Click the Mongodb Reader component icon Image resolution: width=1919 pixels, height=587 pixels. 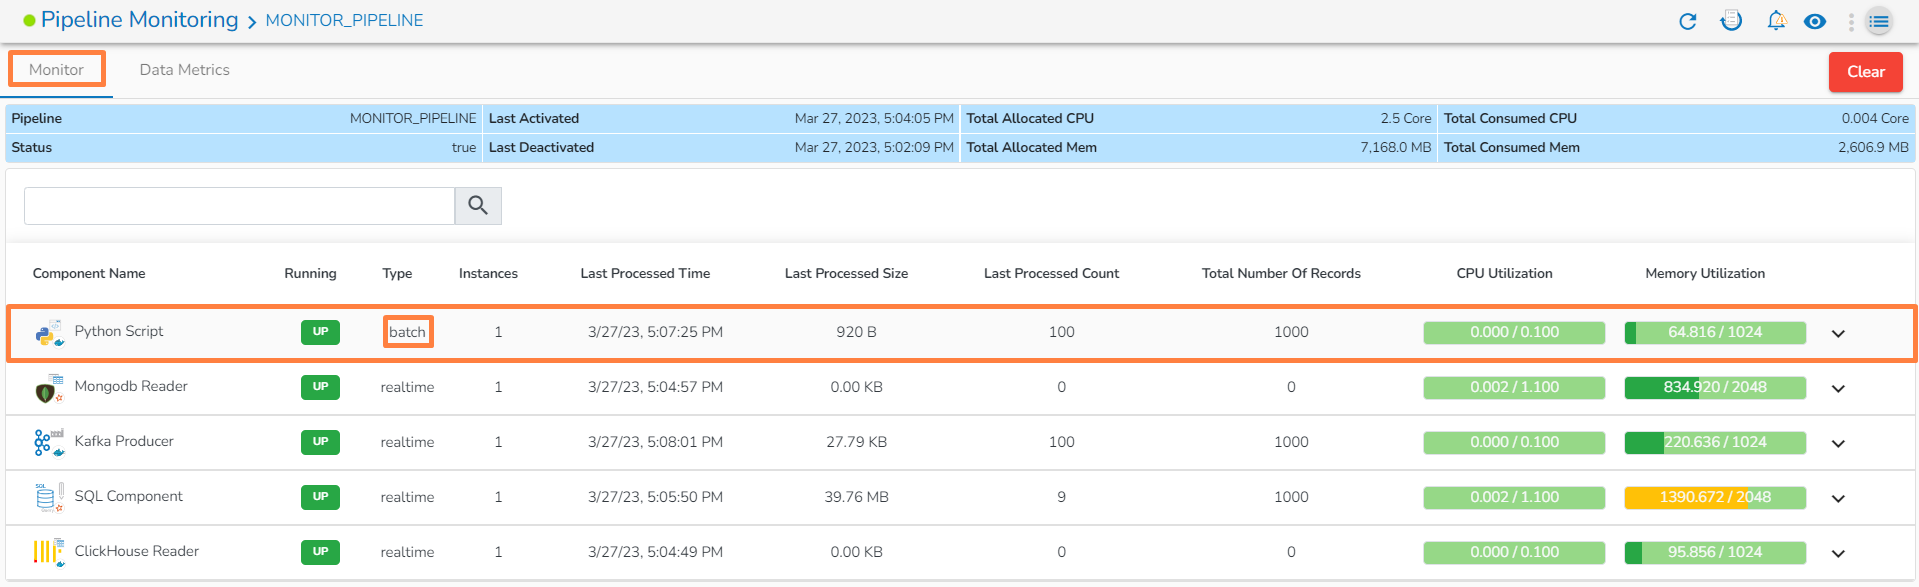pyautogui.click(x=49, y=388)
